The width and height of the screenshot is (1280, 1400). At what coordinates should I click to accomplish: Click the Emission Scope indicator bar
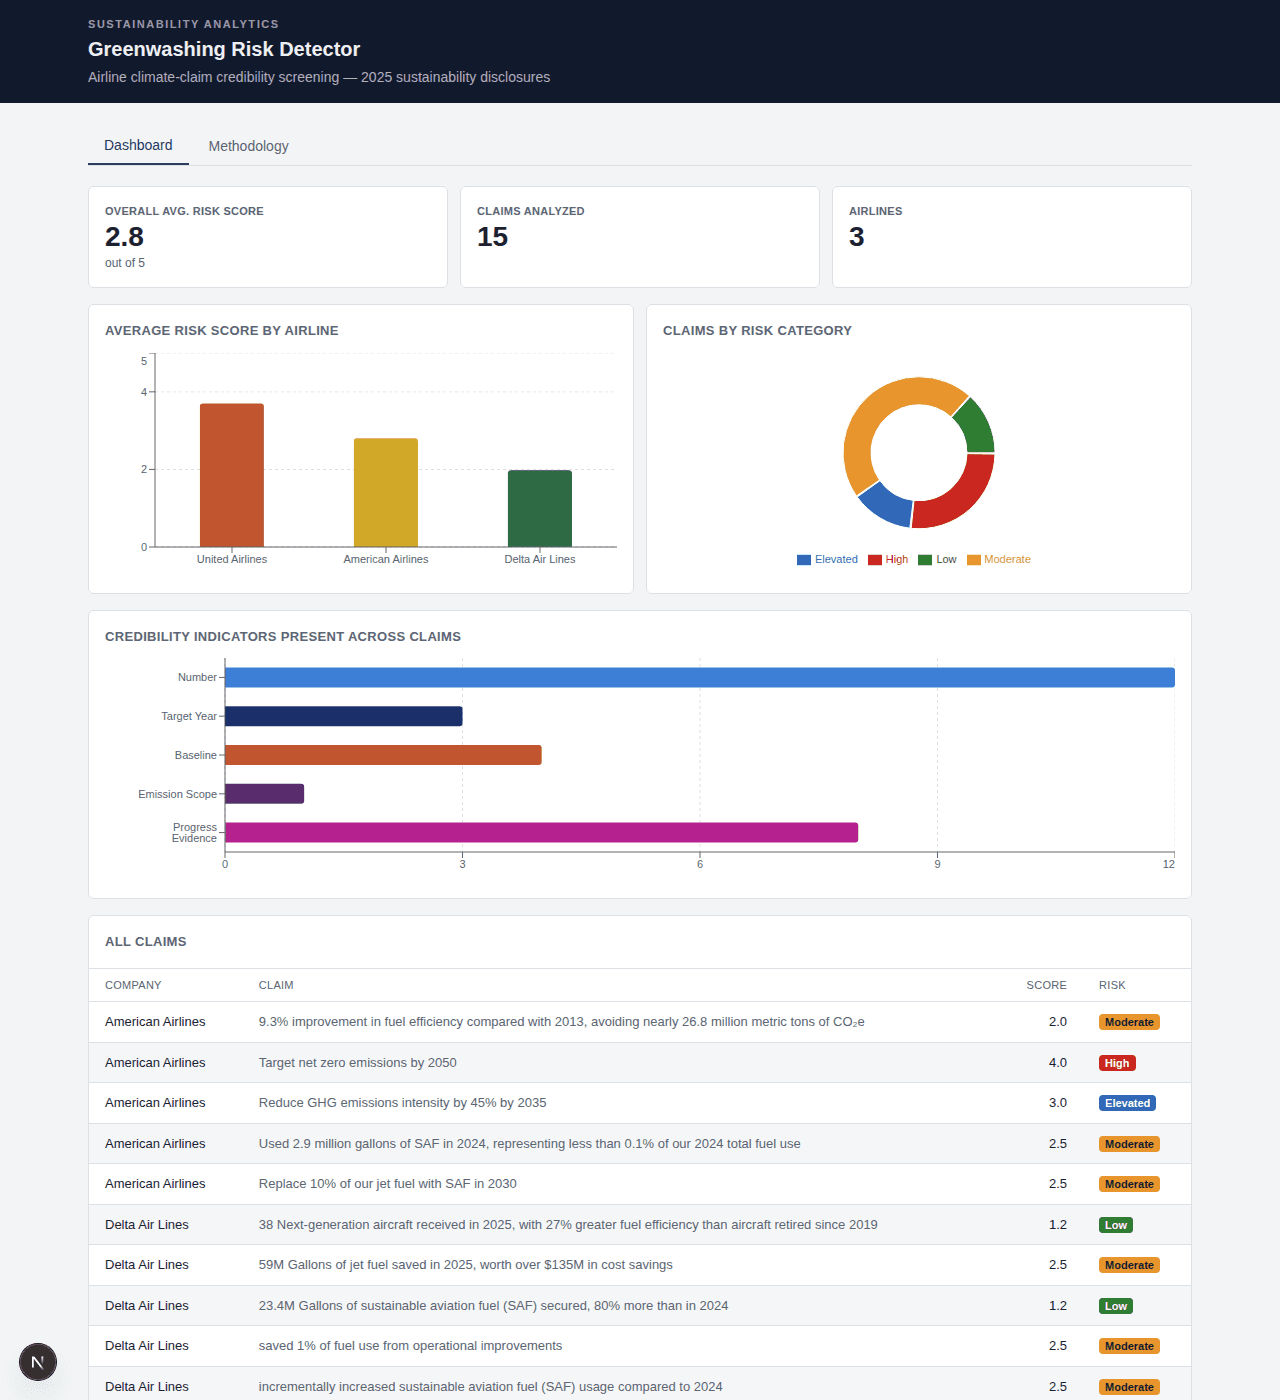(264, 794)
